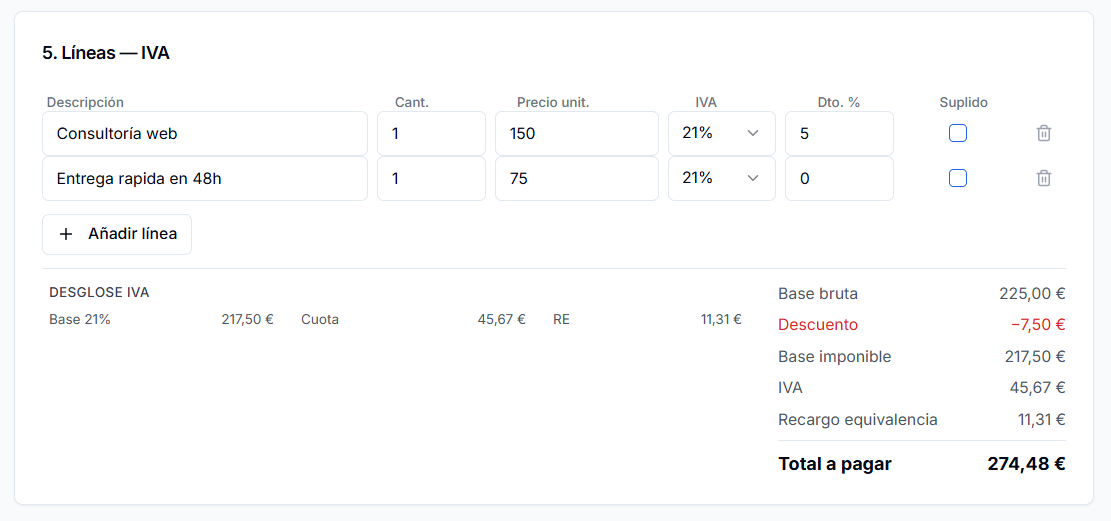The width and height of the screenshot is (1111, 521).
Task: Edit the Consultoría web description field
Action: [205, 133]
